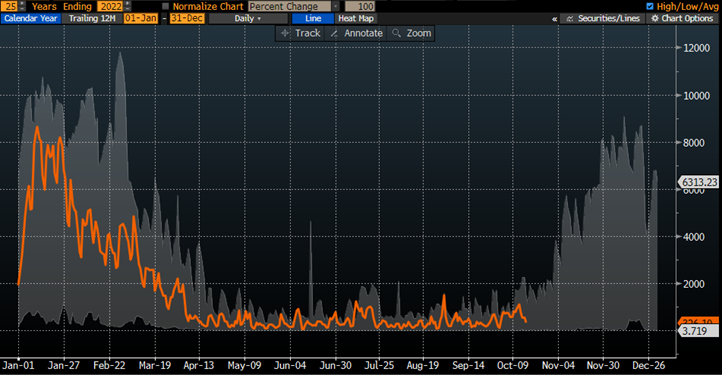Viewport: 722px width, 375px height.
Task: Toggle the Normalize Chart checkbox
Action: click(x=166, y=6)
